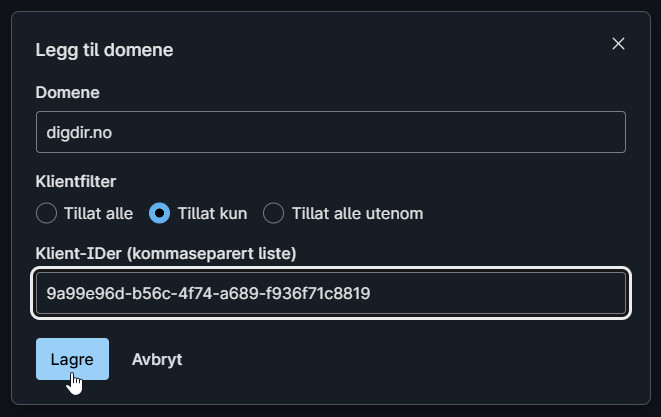Screen dimensions: 661x417
Task: Close the Legg til domene dialog
Action: (x=618, y=44)
